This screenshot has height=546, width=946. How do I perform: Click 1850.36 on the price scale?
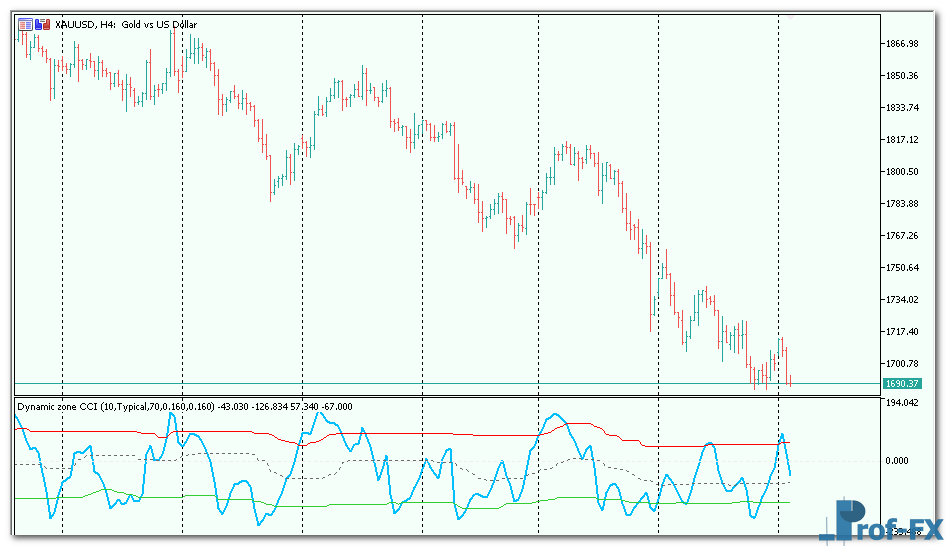(902, 76)
